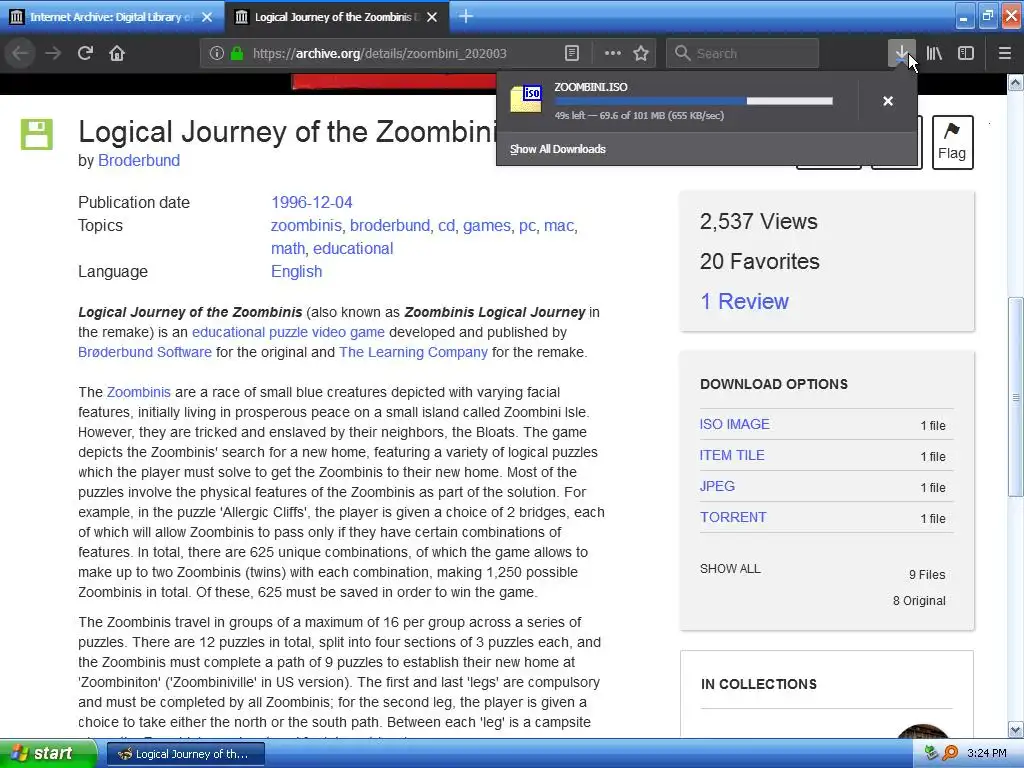Open the pc topic link
1024x768 pixels.
click(x=527, y=225)
